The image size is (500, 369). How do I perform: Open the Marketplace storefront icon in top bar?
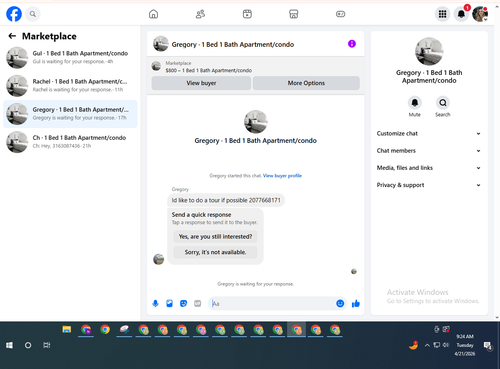[294, 14]
